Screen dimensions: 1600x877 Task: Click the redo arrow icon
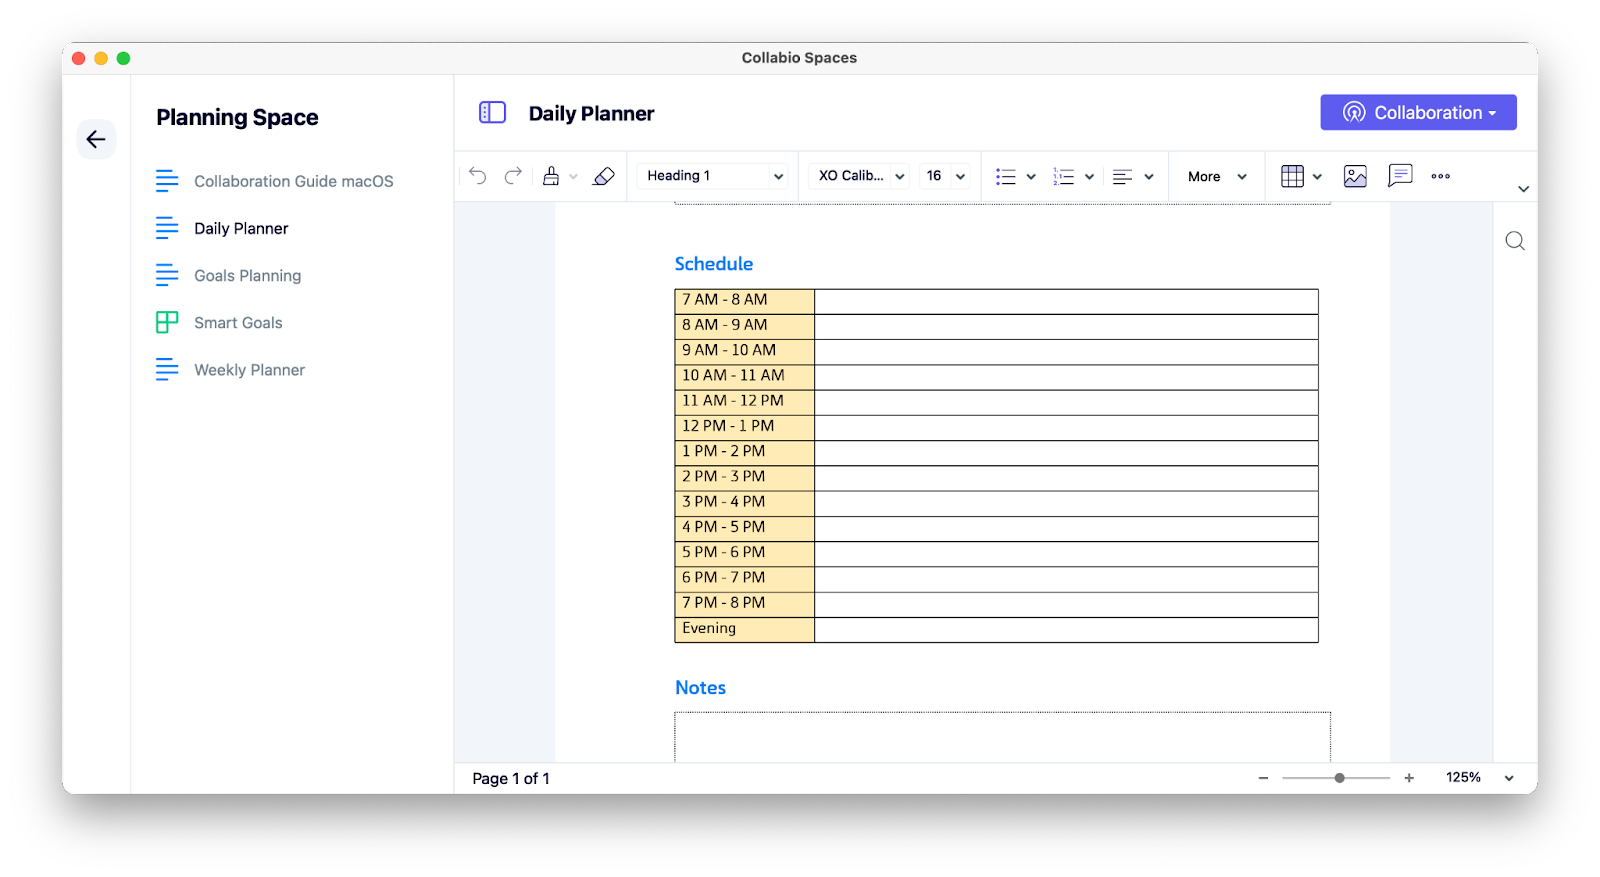513,176
